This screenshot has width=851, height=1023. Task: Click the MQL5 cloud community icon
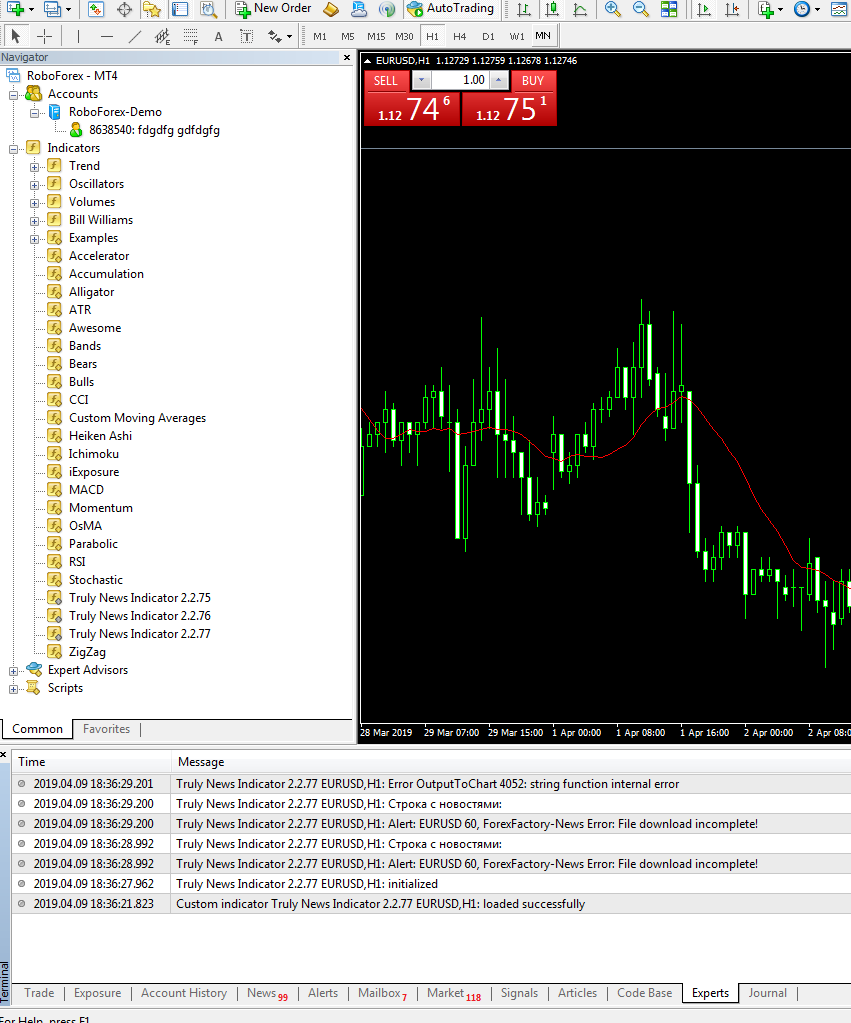(x=359, y=9)
